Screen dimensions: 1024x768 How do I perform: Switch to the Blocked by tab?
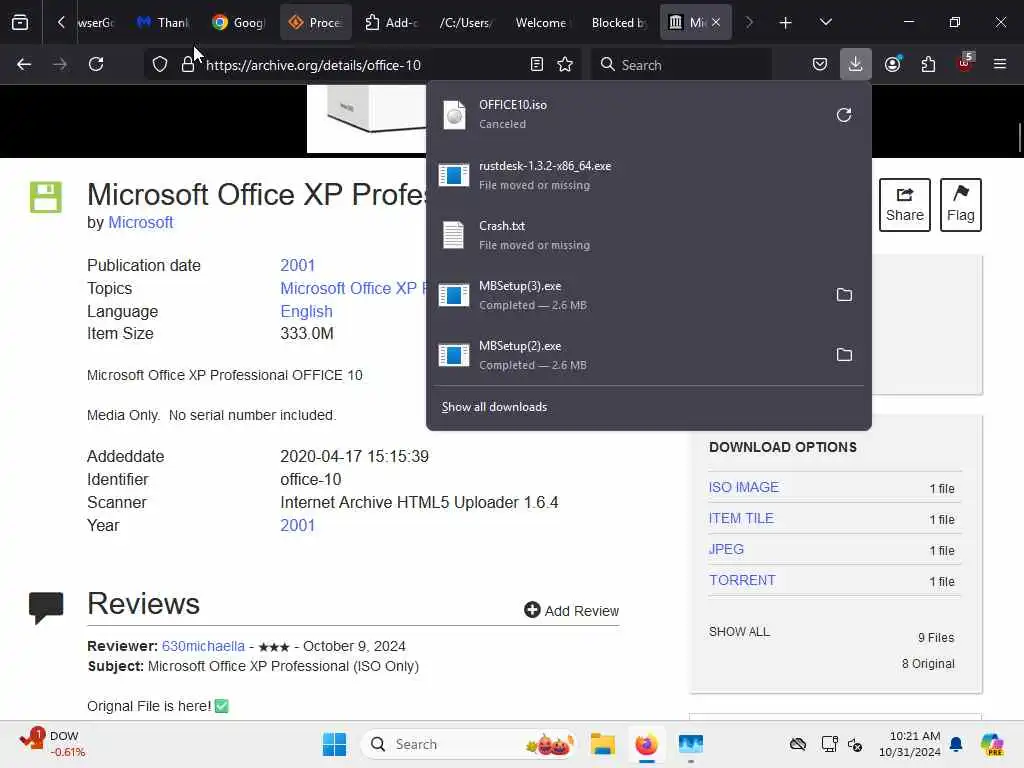tap(619, 23)
